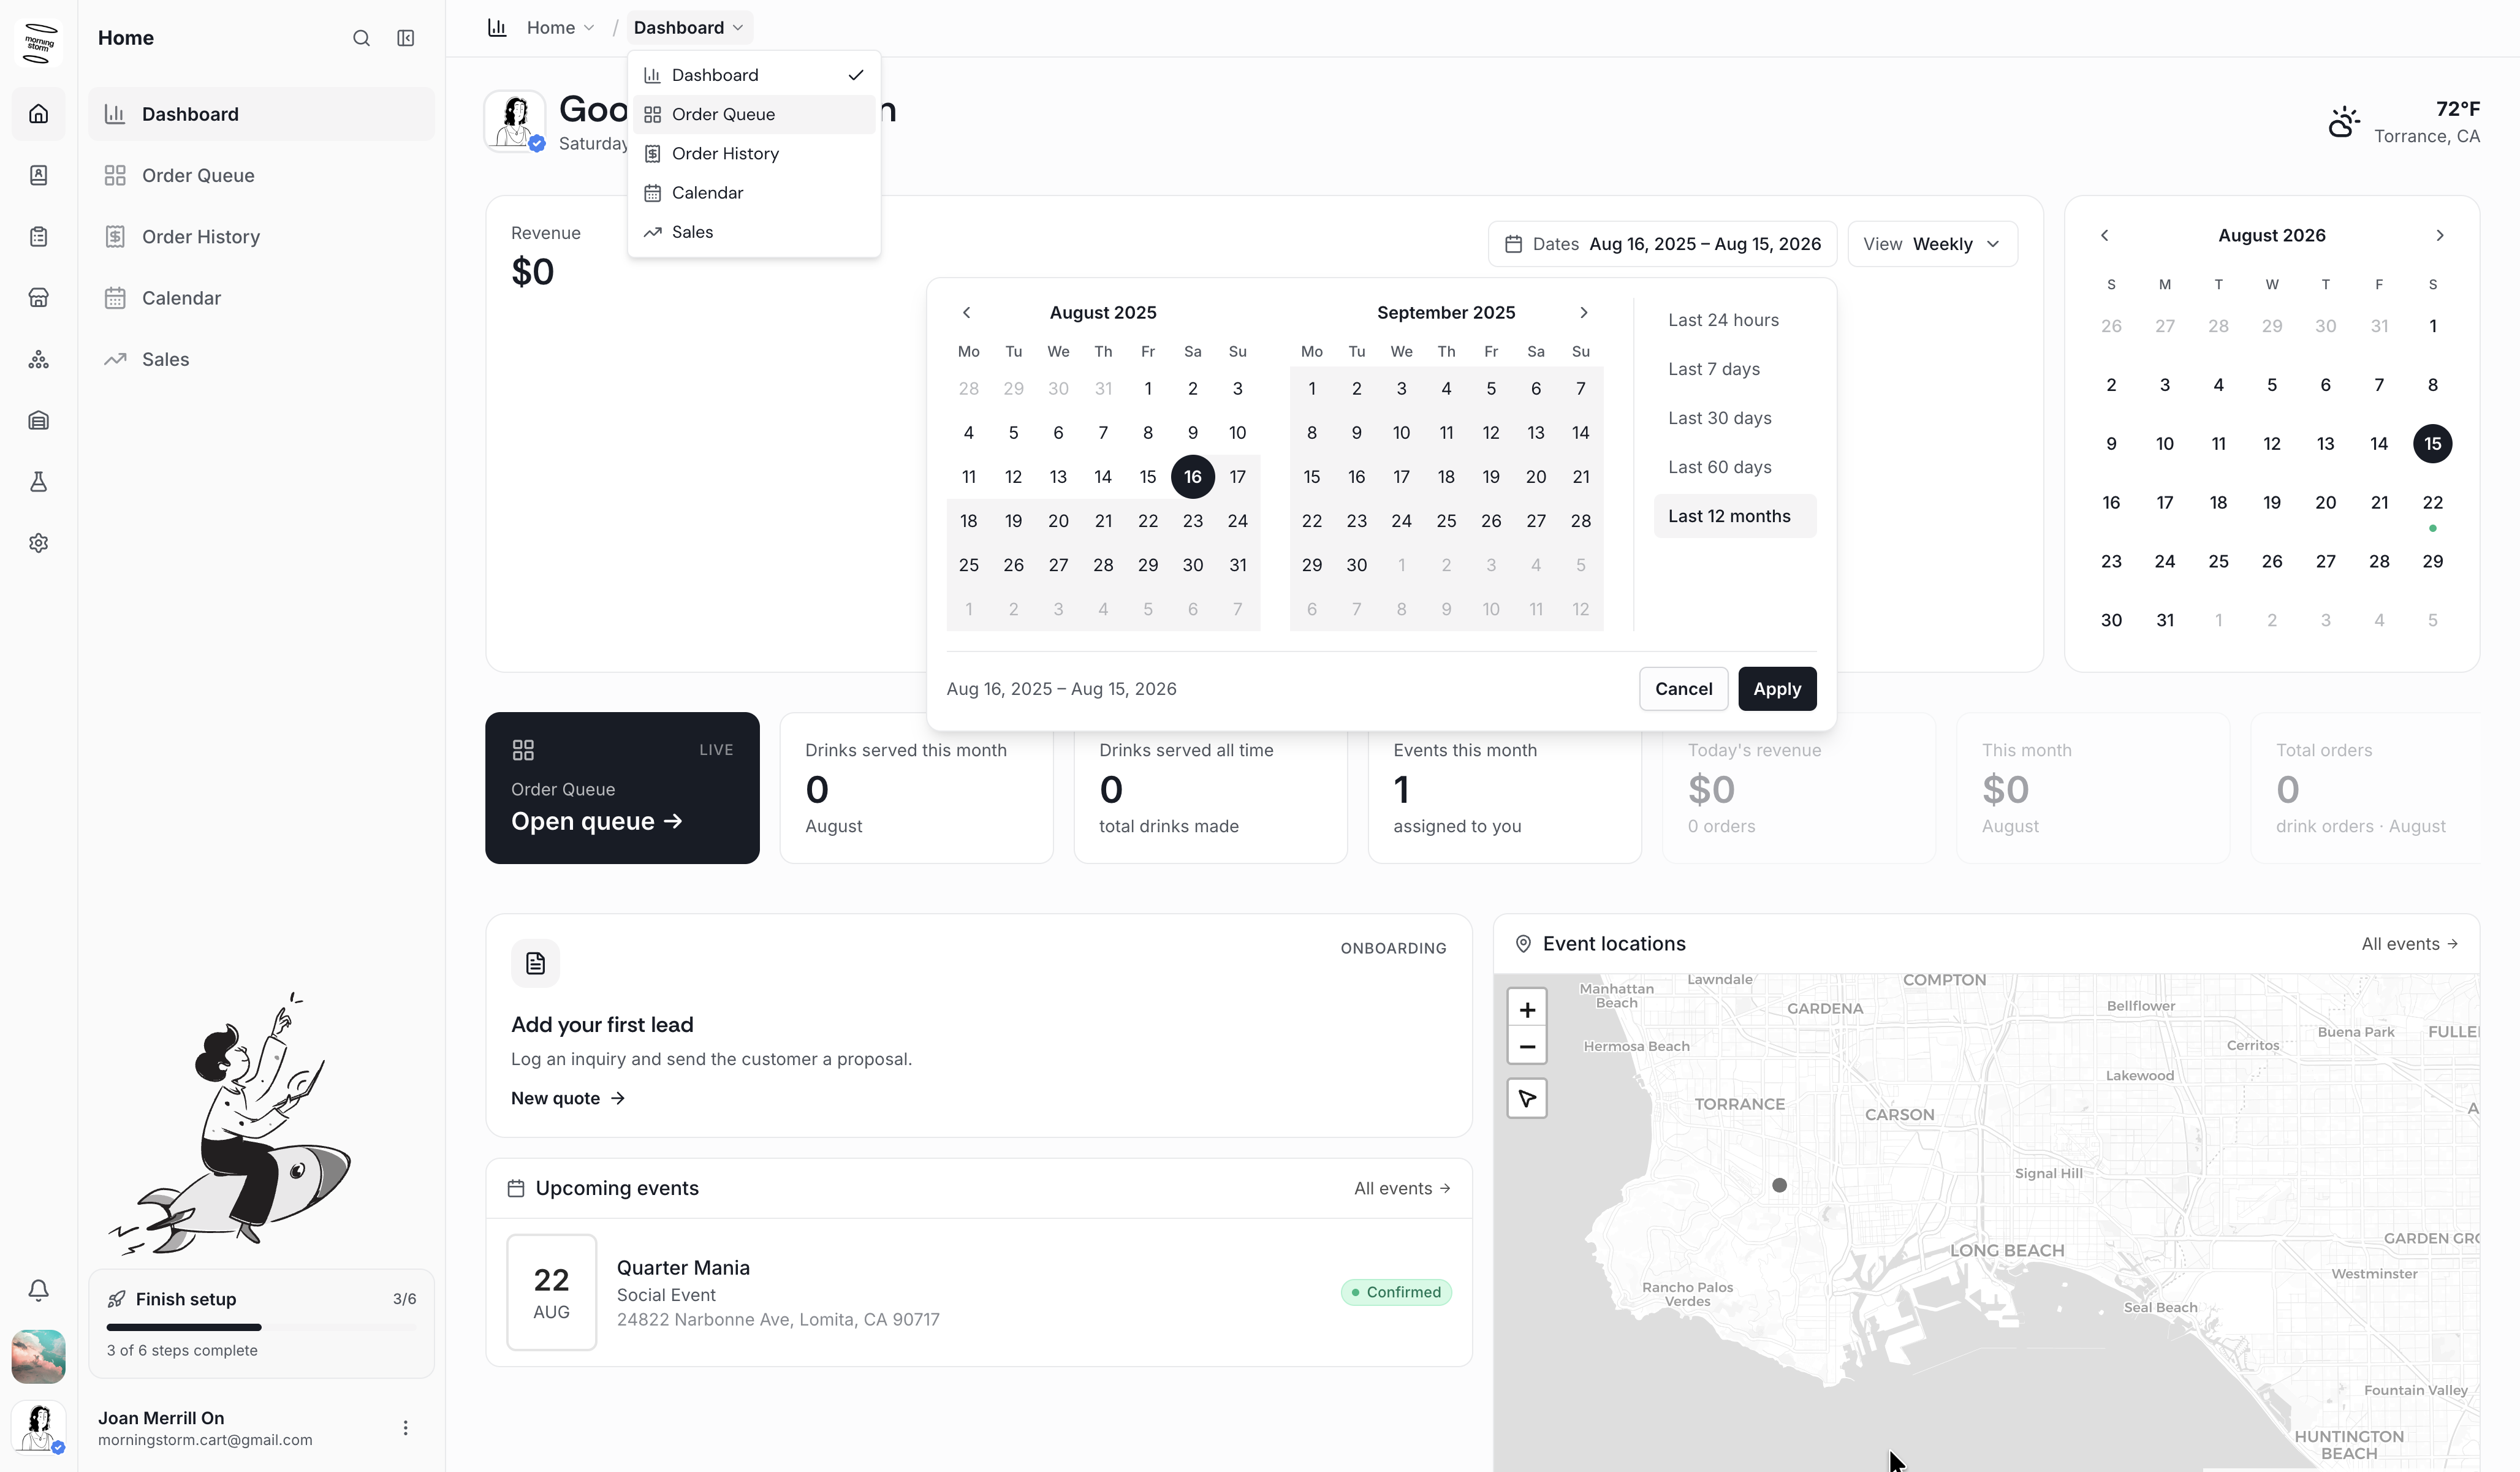Screen dimensions: 2520x1472
Task: Collapse the sidebar panel icon
Action: (x=405, y=38)
